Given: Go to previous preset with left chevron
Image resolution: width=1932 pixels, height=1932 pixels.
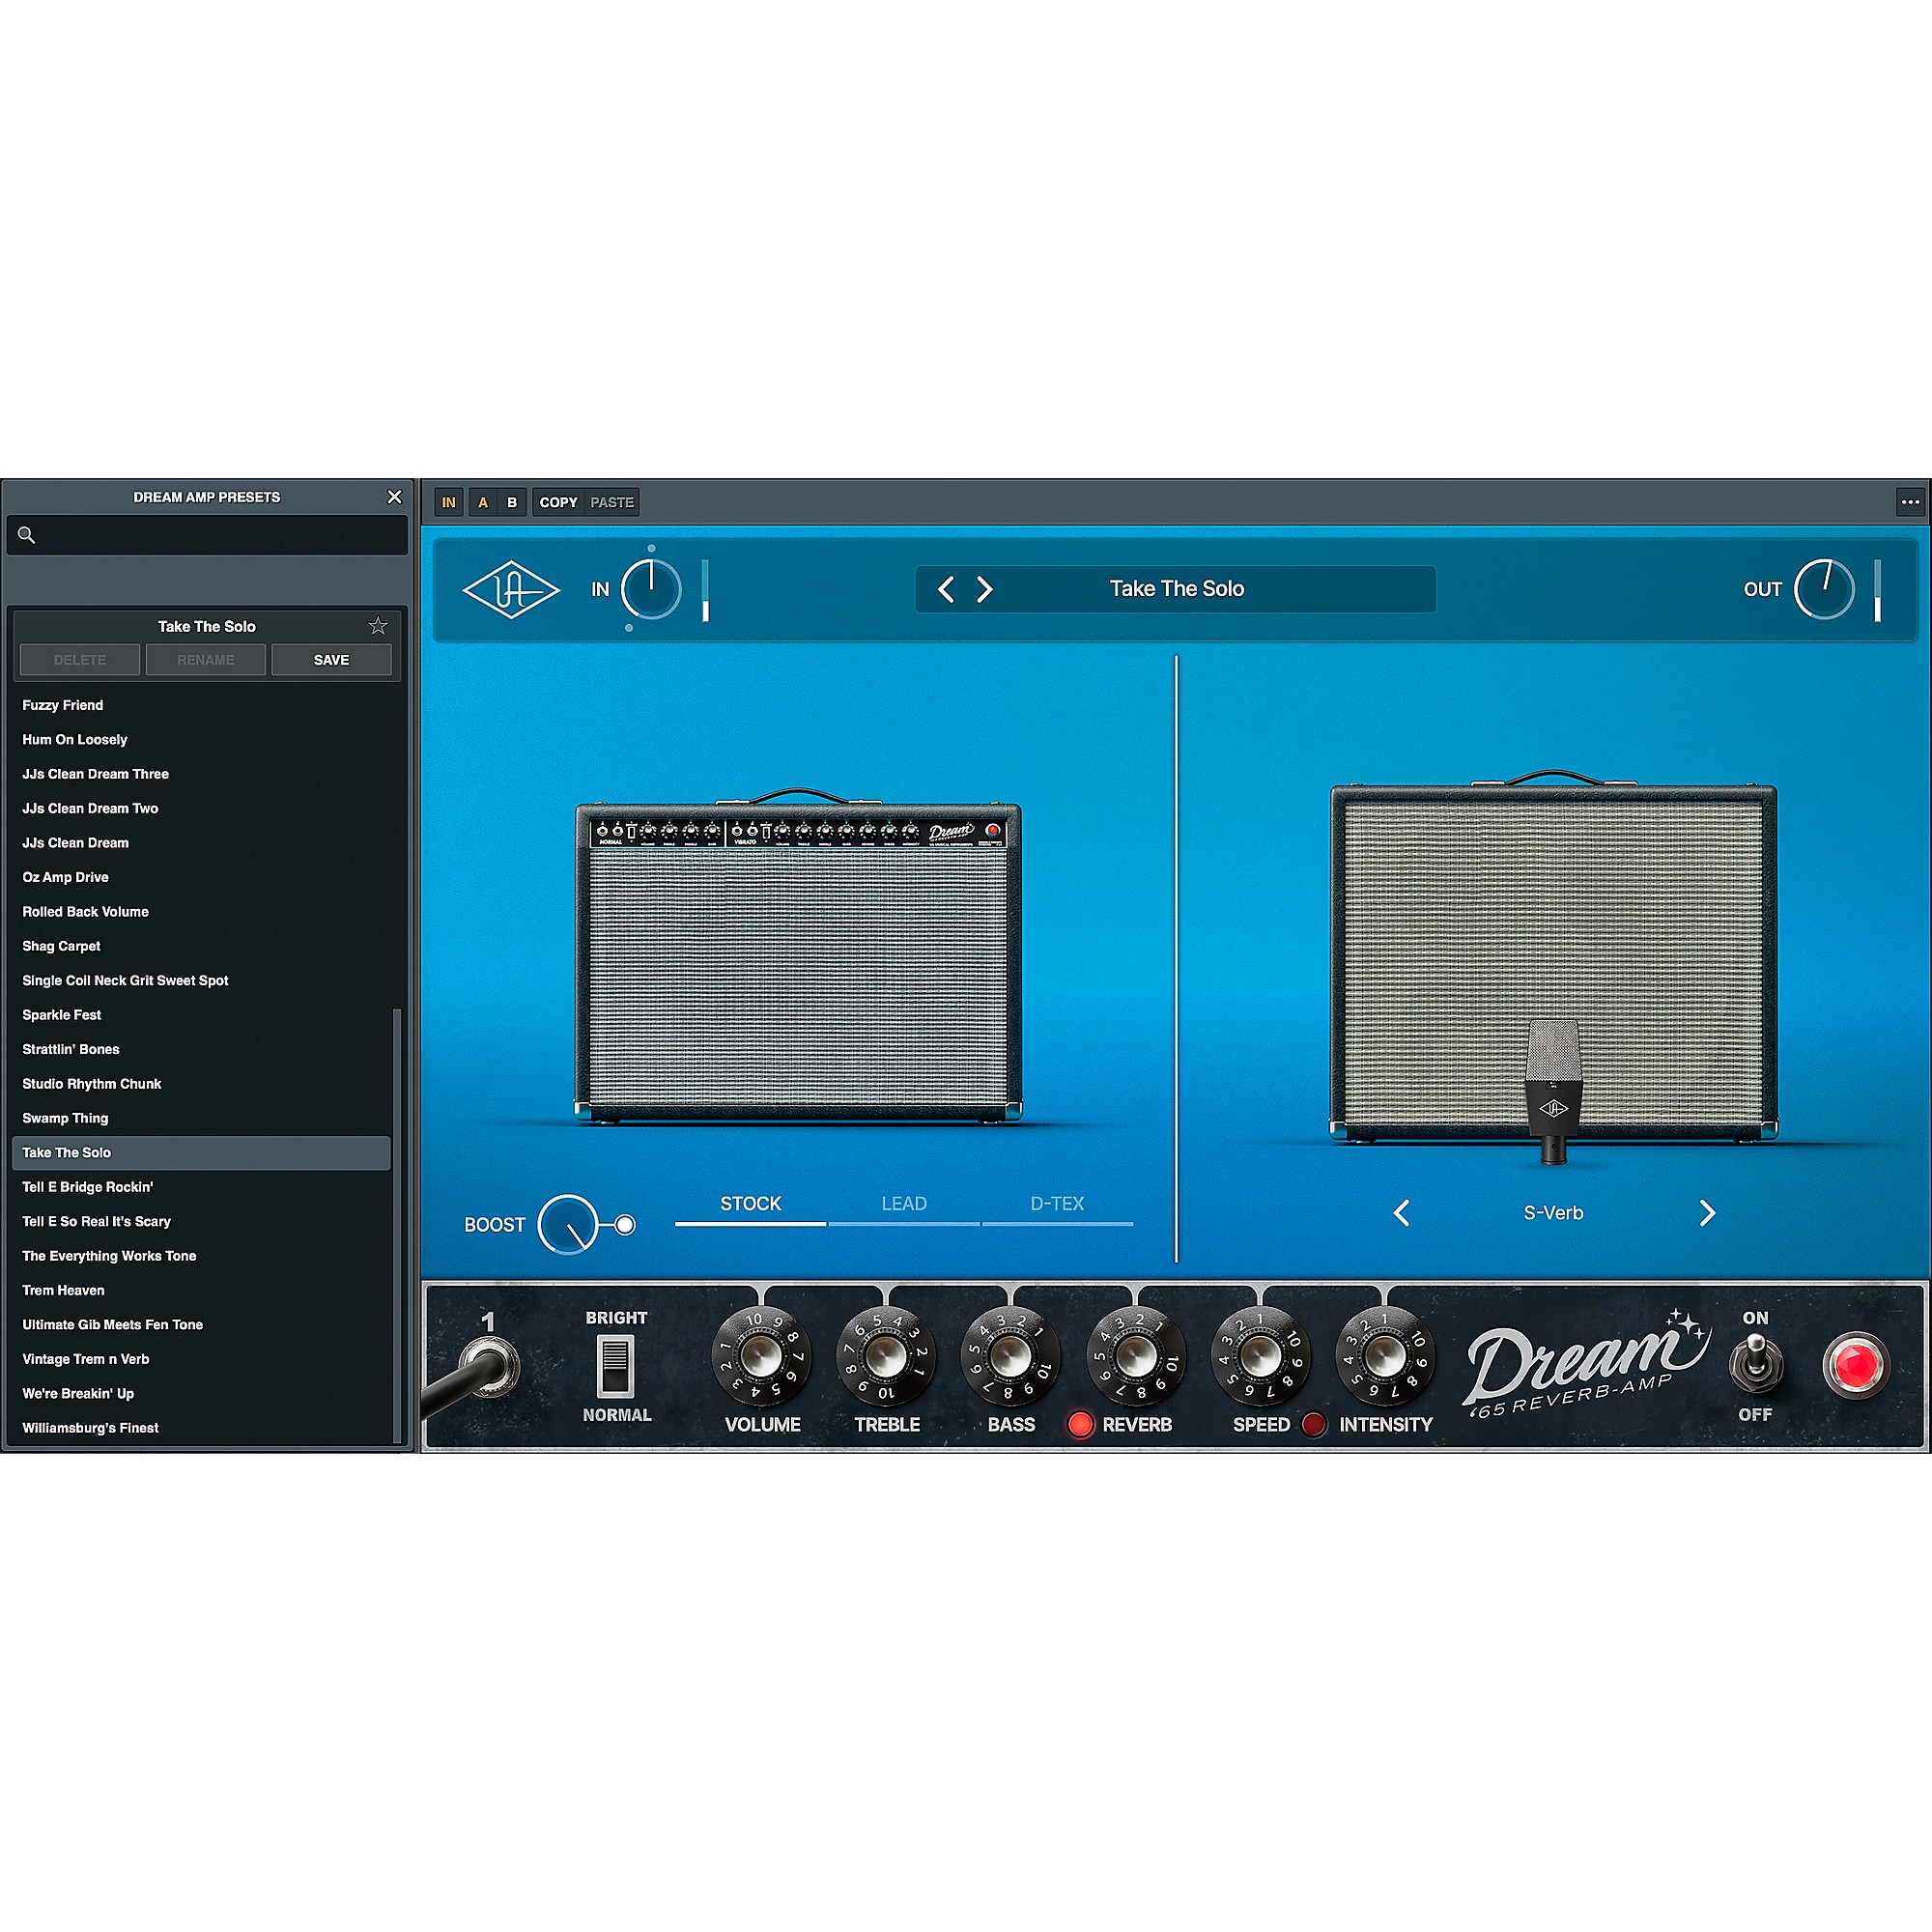Looking at the screenshot, I should point(946,589).
